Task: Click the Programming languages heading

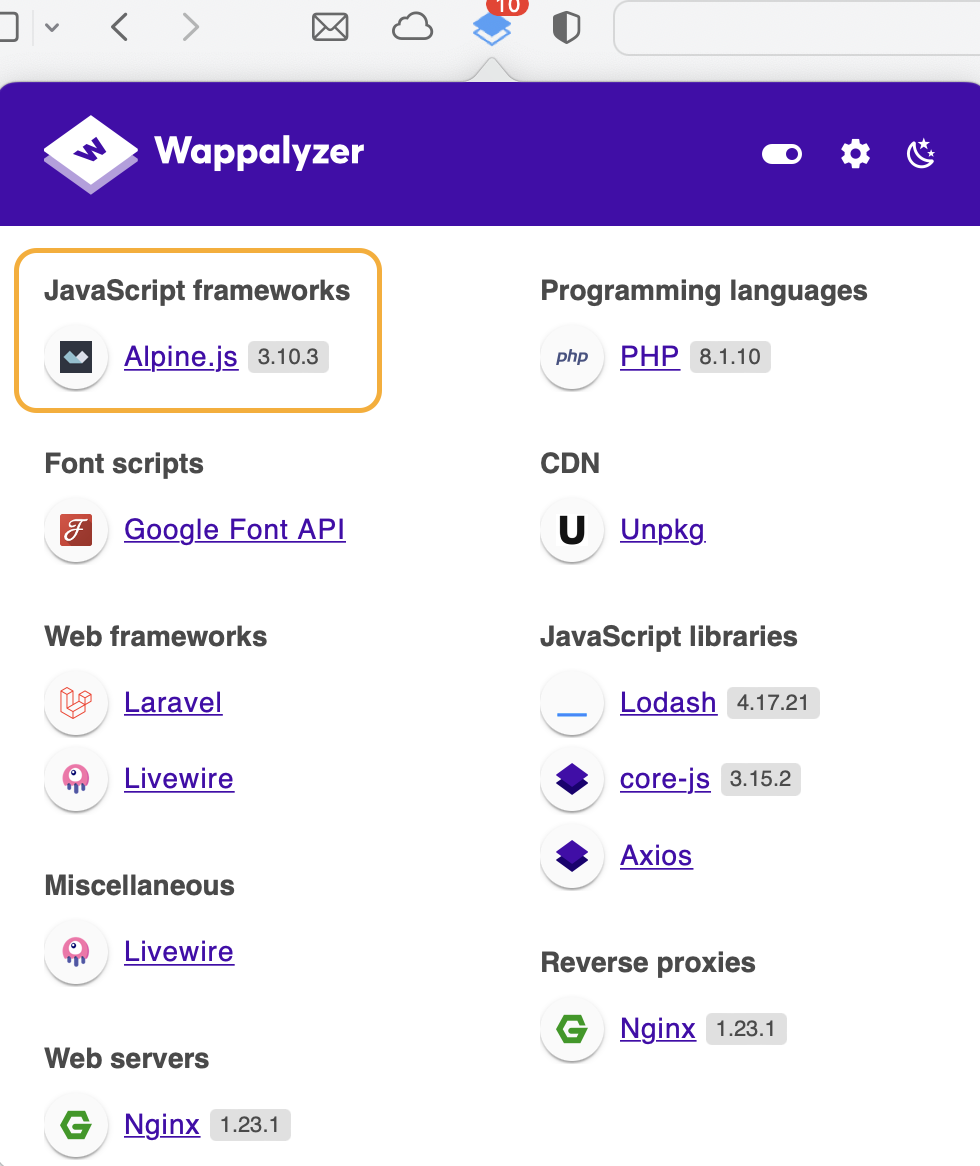Action: (703, 291)
